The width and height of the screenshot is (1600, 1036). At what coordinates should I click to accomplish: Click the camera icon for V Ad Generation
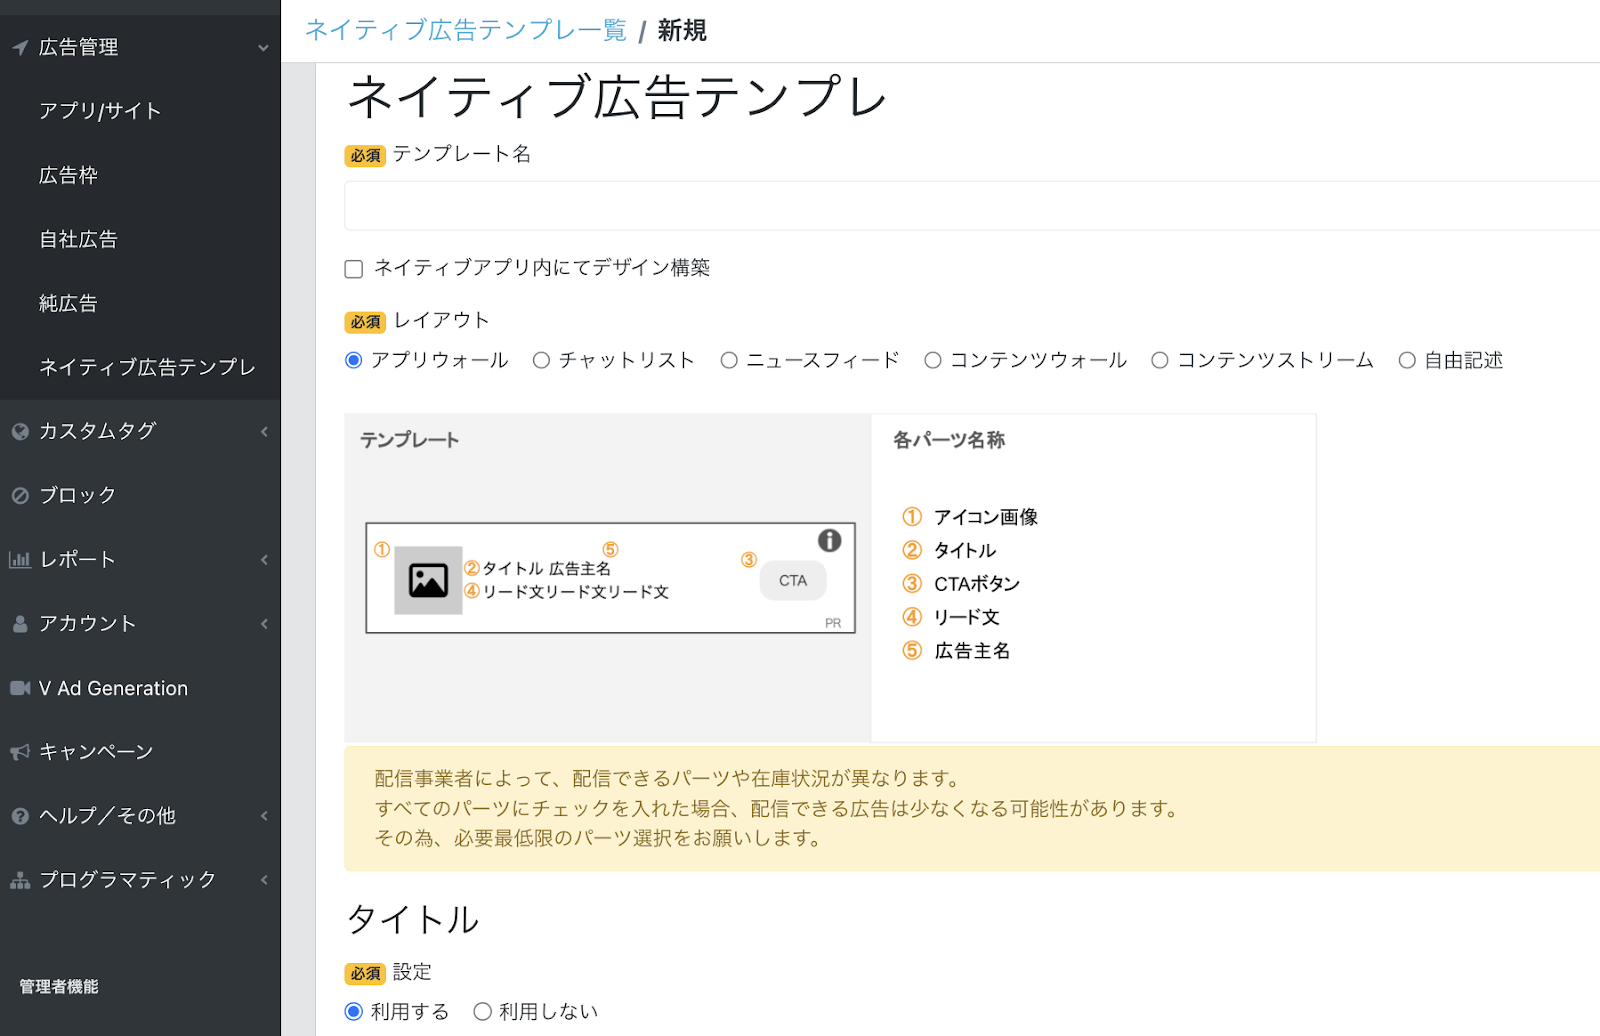pyautogui.click(x=19, y=687)
